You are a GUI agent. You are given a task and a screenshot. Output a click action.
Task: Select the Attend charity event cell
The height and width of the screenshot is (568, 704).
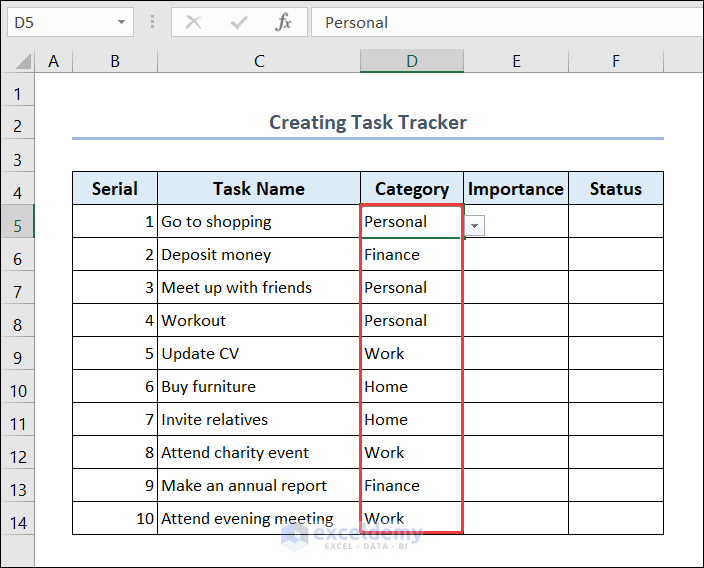click(259, 452)
